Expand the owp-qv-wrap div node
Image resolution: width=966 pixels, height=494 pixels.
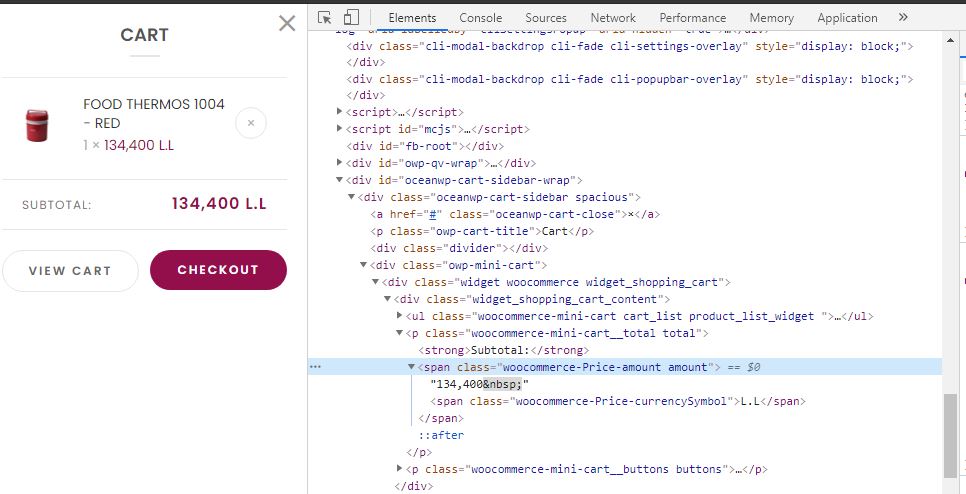(339, 163)
